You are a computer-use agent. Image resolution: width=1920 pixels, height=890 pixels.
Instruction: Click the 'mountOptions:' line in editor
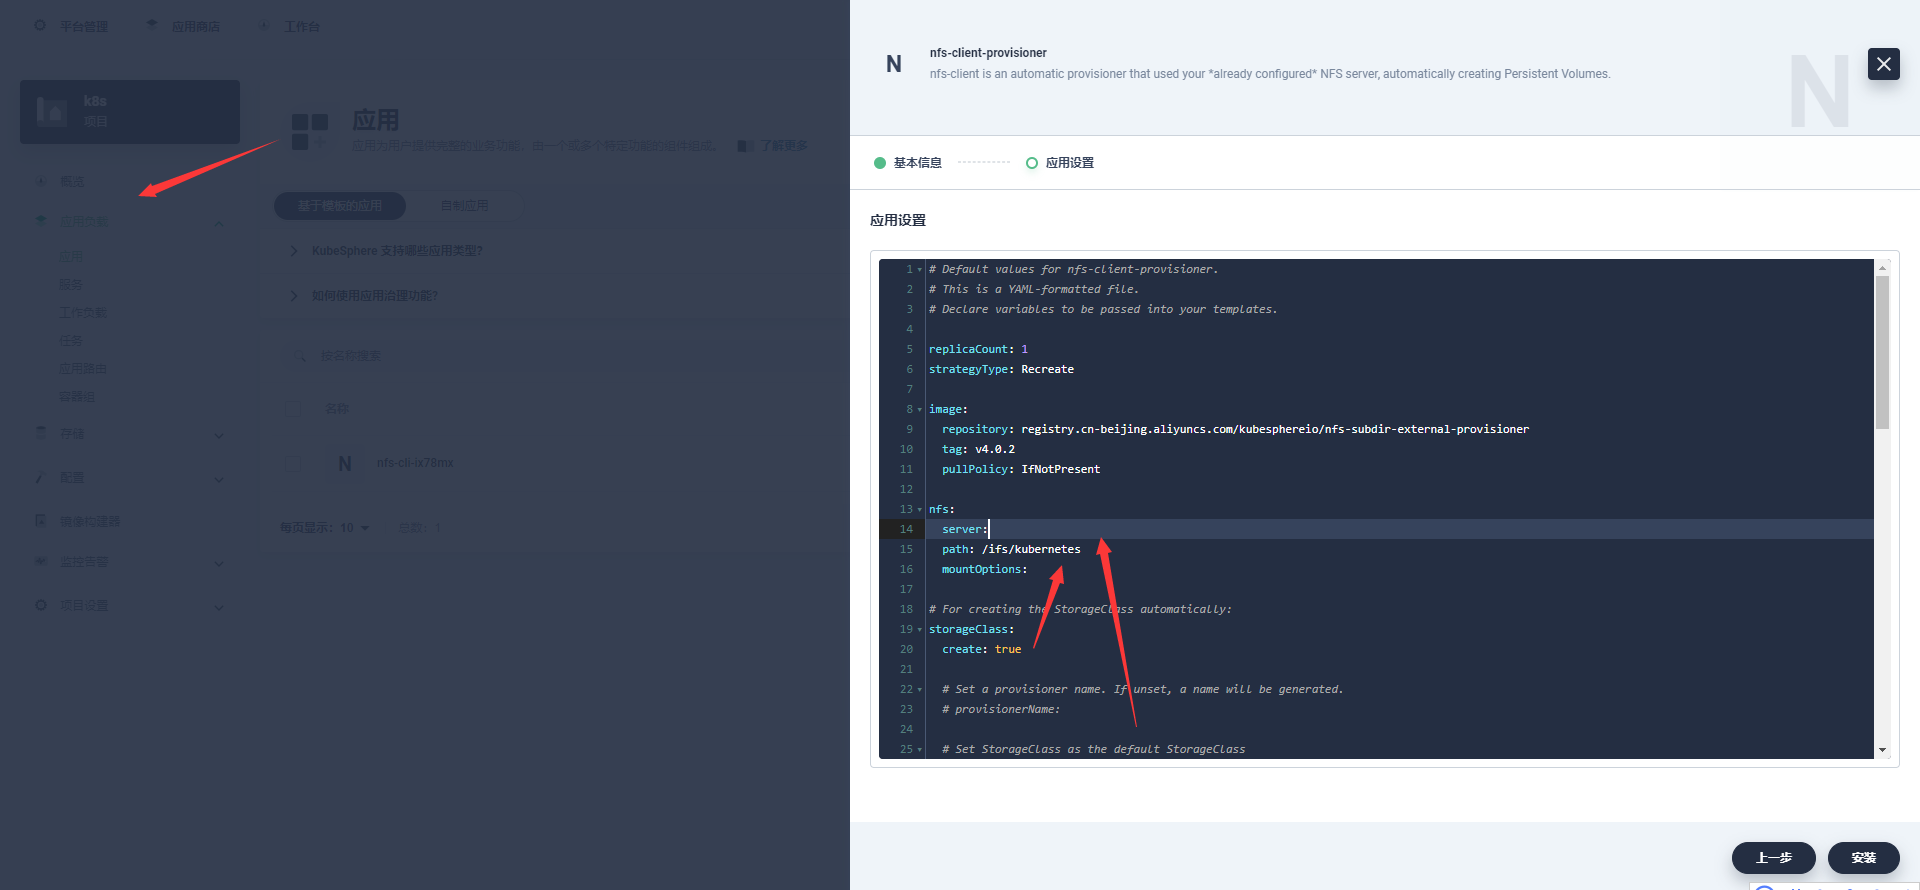click(x=984, y=569)
